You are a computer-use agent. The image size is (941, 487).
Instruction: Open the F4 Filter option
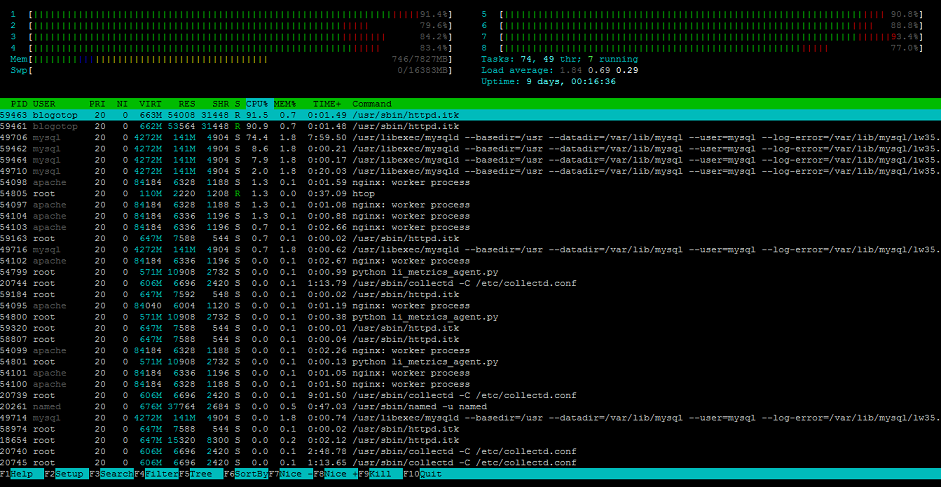[x=156, y=474]
